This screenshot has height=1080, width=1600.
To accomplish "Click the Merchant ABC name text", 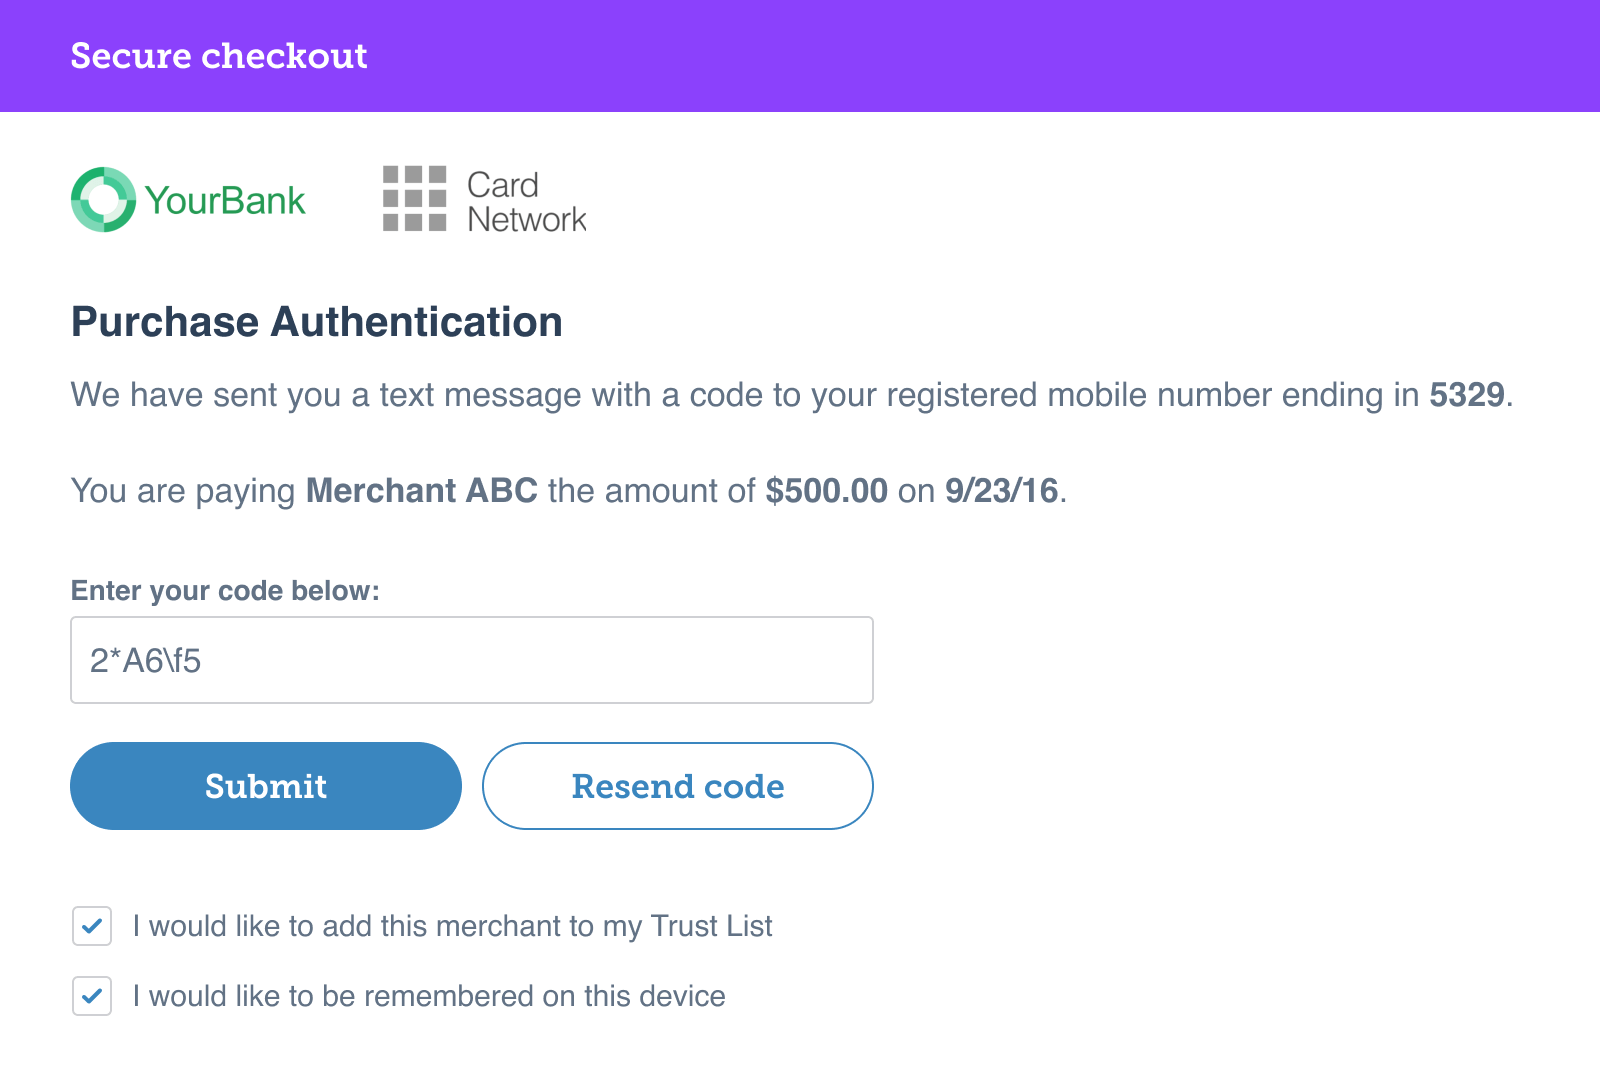I will tap(422, 491).
